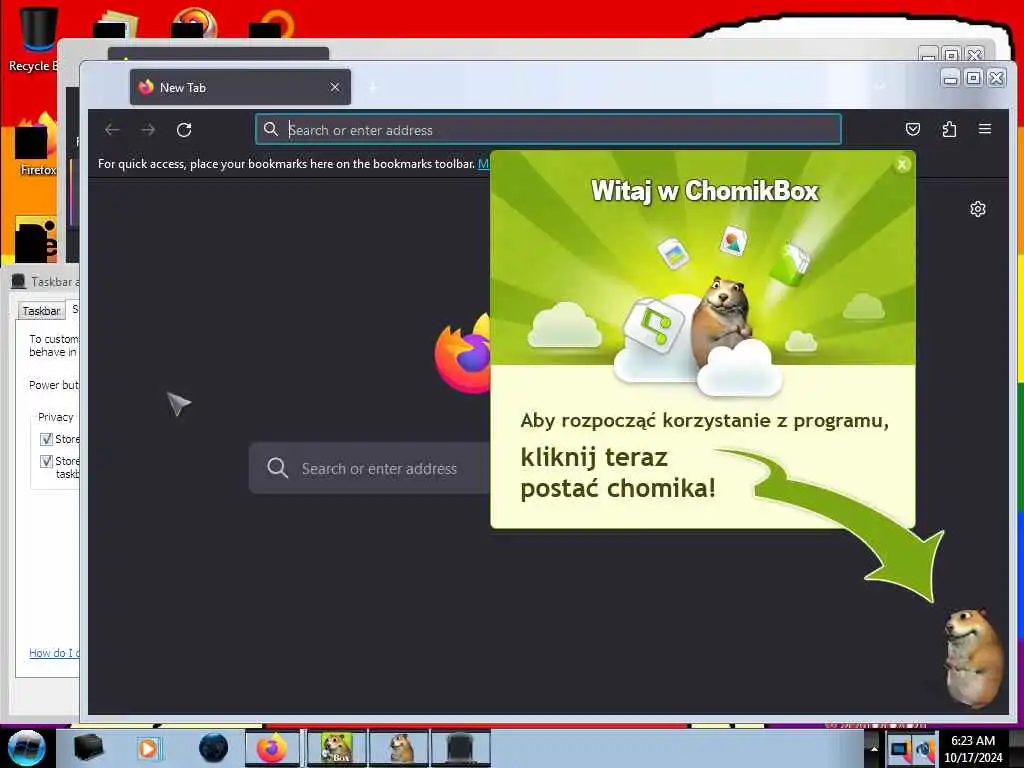
Task: Click the Firefox logo on new tab page
Action: 462,353
